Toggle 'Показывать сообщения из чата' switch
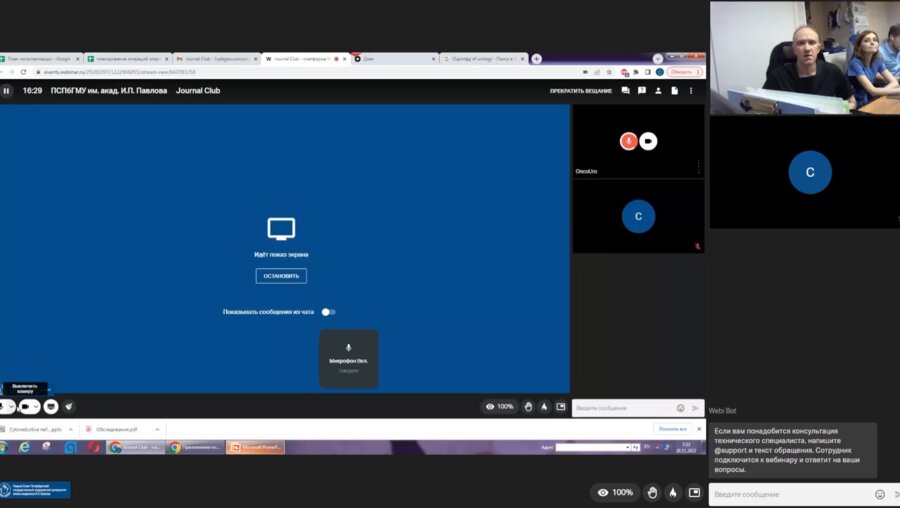The image size is (900, 508). (x=327, y=312)
